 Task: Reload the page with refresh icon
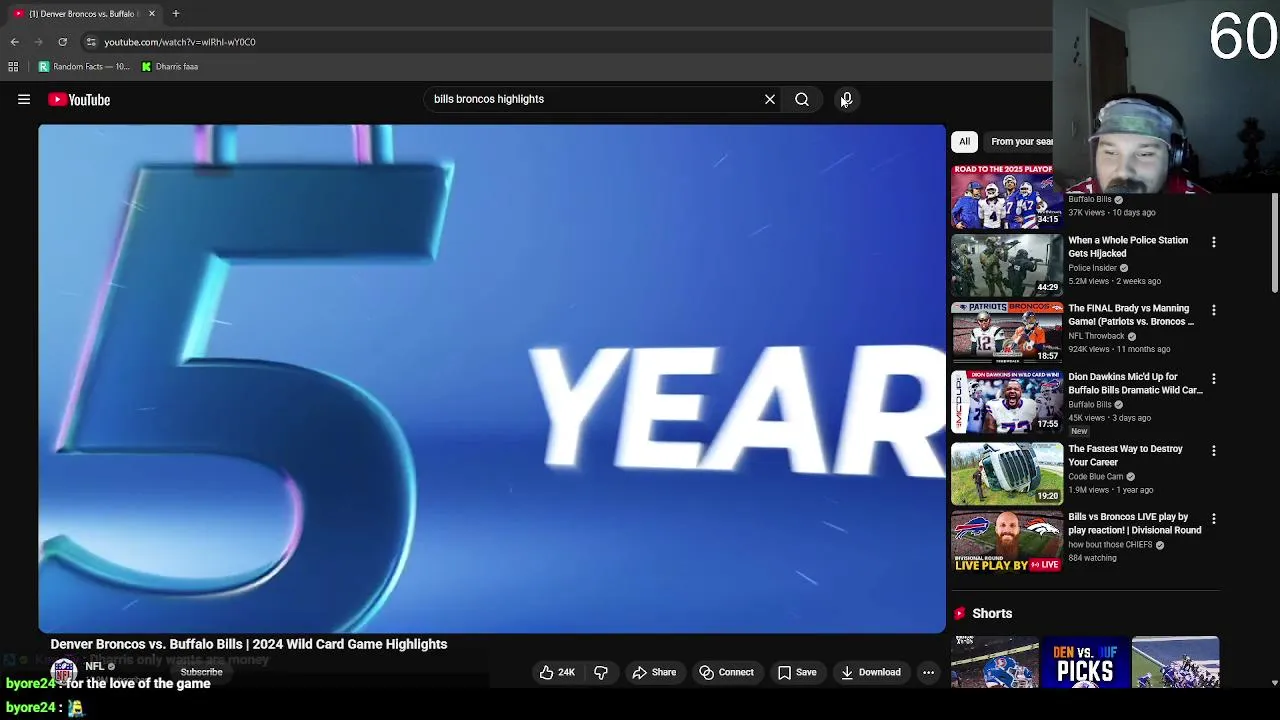pos(62,42)
